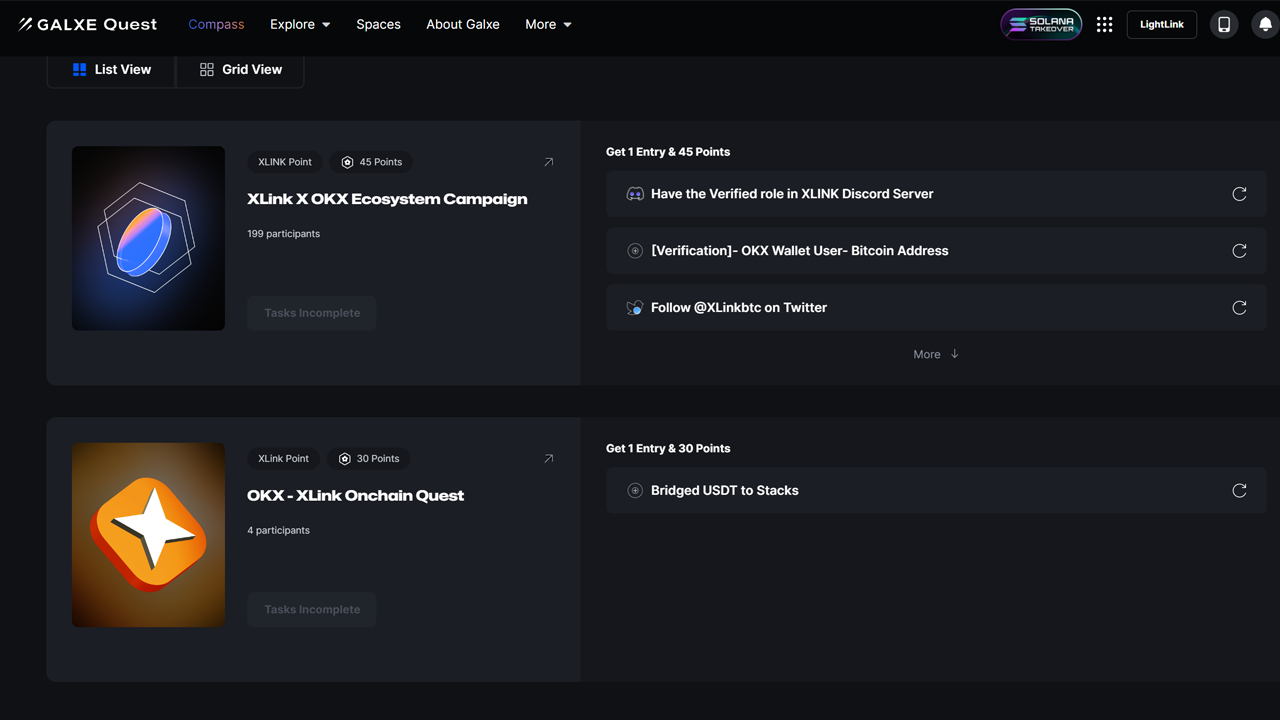Refresh the XLINK Discord Server task status
This screenshot has height=720, width=1280.
point(1239,194)
